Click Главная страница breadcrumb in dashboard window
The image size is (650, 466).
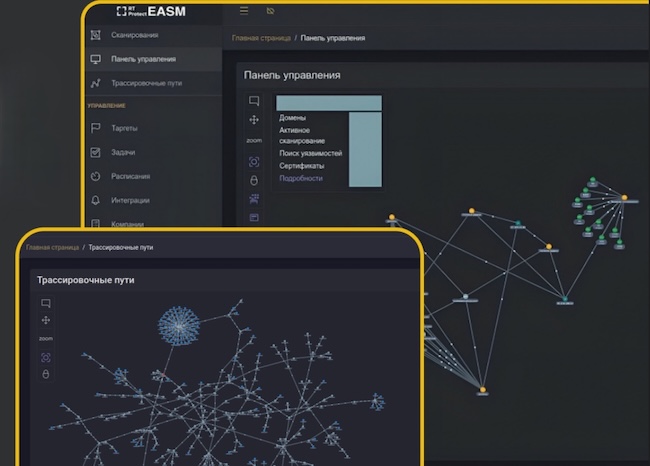pos(261,38)
